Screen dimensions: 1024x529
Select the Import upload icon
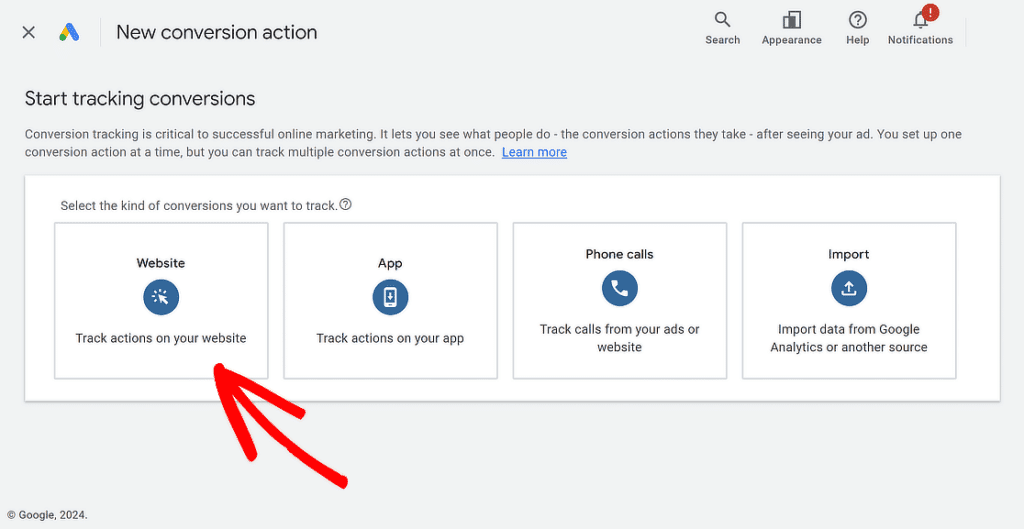(x=848, y=288)
